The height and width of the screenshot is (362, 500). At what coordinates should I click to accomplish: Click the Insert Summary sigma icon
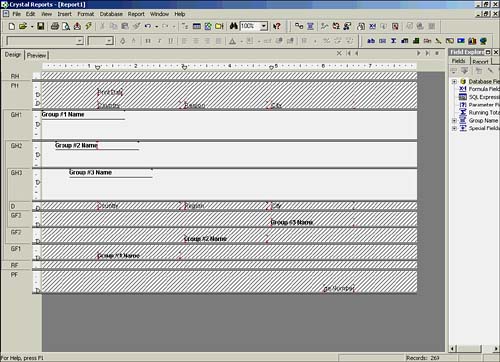[x=393, y=41]
